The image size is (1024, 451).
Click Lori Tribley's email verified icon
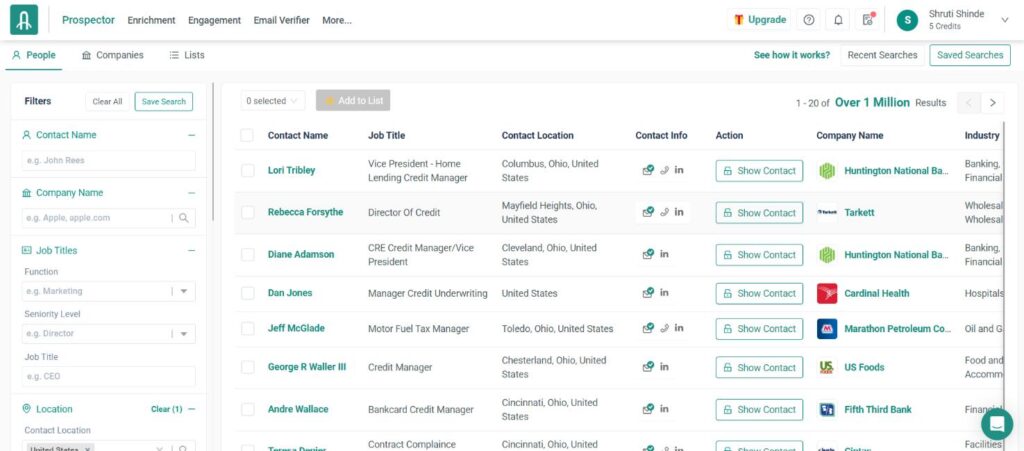click(648, 170)
